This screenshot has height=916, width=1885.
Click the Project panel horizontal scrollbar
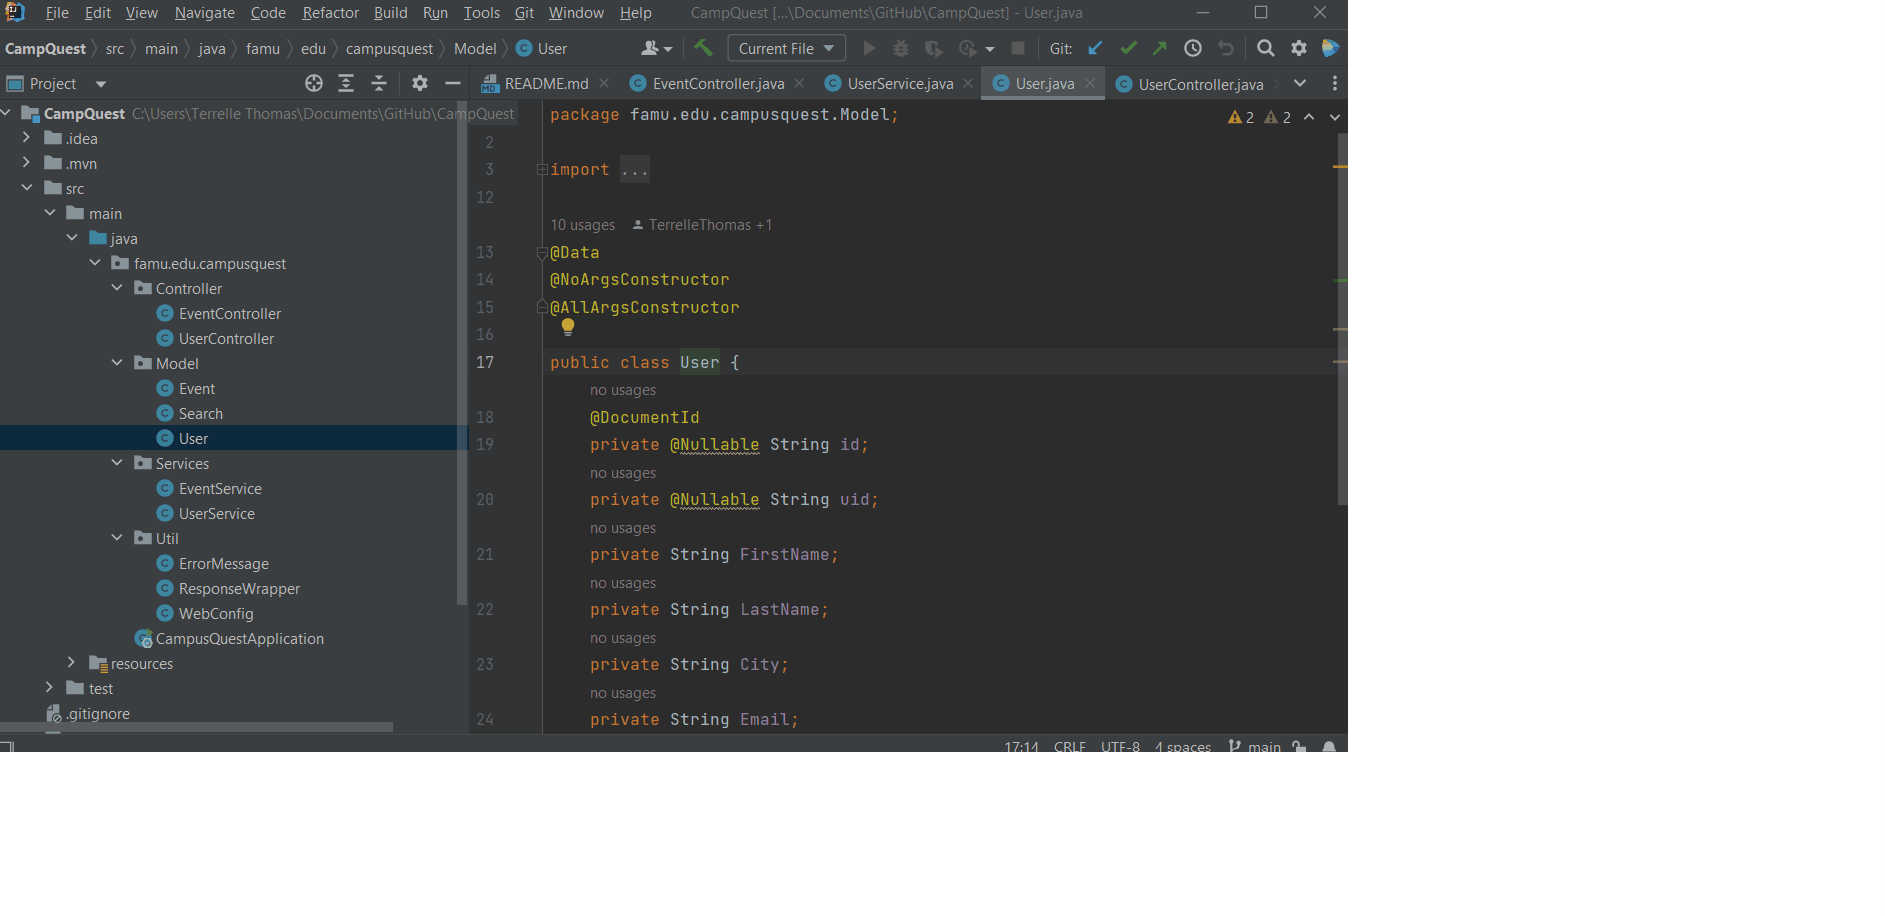197,727
